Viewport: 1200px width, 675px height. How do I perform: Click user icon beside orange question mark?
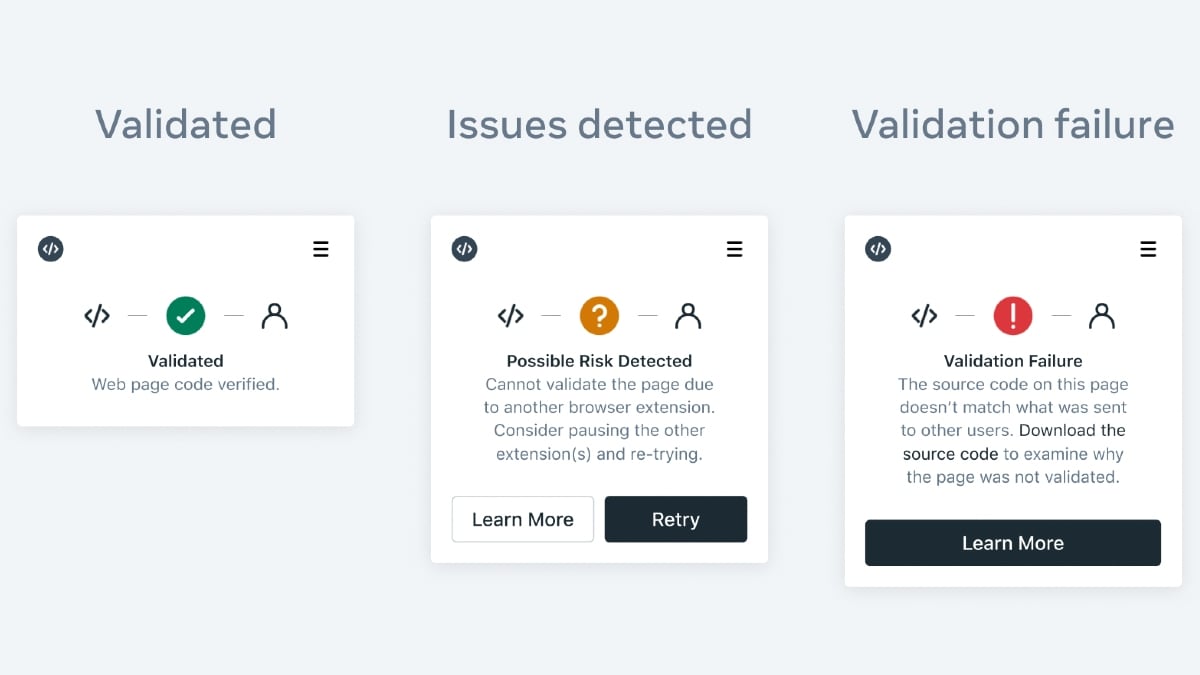coord(688,316)
